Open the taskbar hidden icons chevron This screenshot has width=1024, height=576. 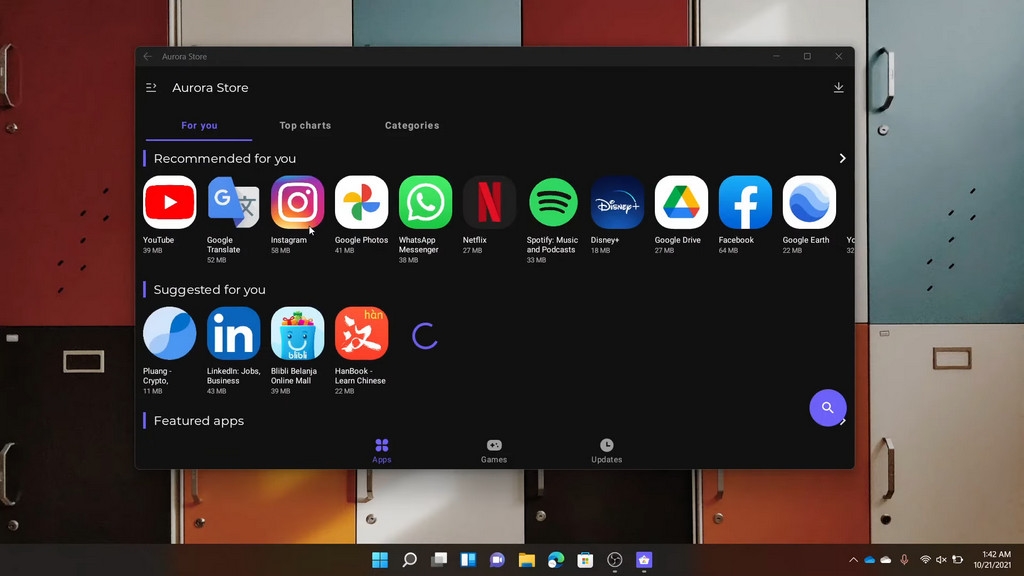click(851, 561)
